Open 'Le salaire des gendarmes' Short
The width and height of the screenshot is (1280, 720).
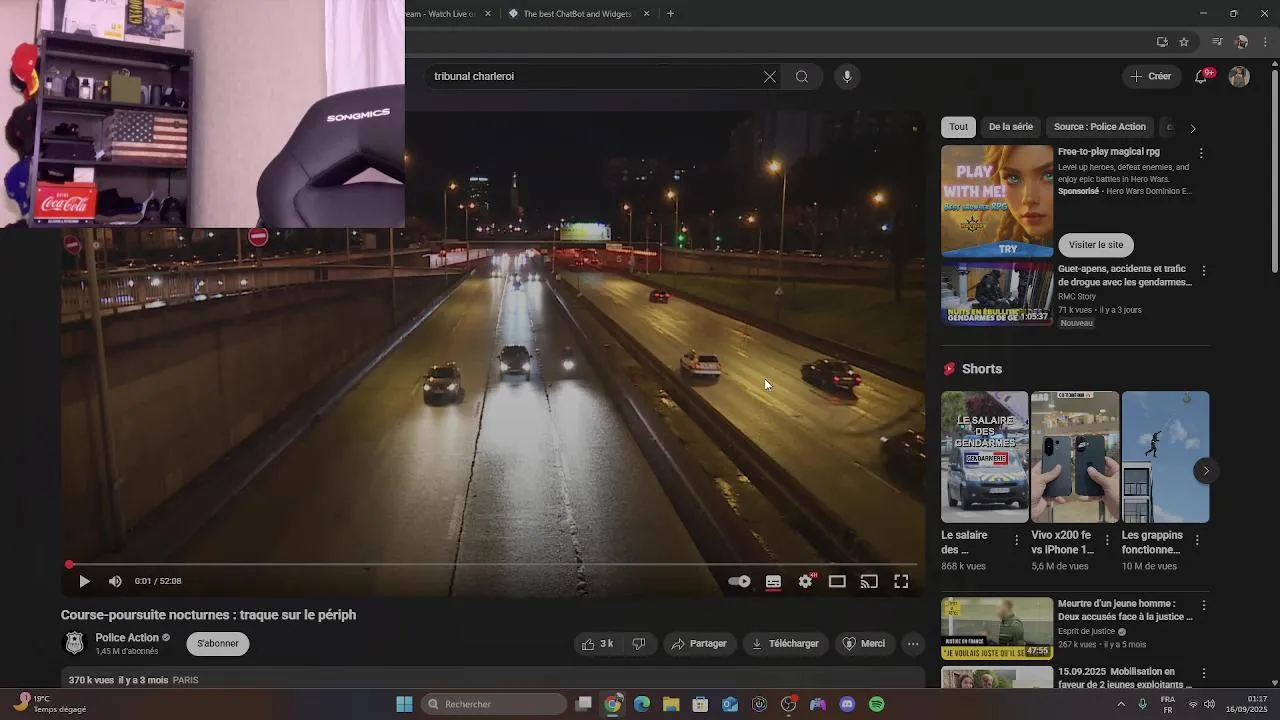(x=985, y=457)
